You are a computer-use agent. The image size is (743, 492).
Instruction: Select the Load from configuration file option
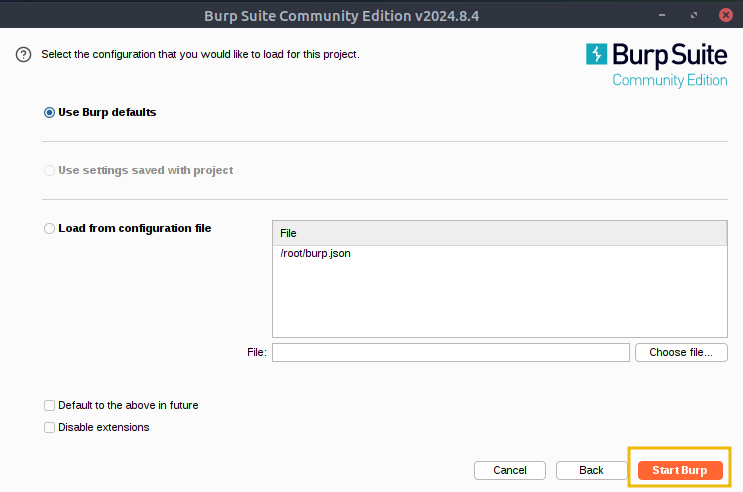pyautogui.click(x=49, y=228)
